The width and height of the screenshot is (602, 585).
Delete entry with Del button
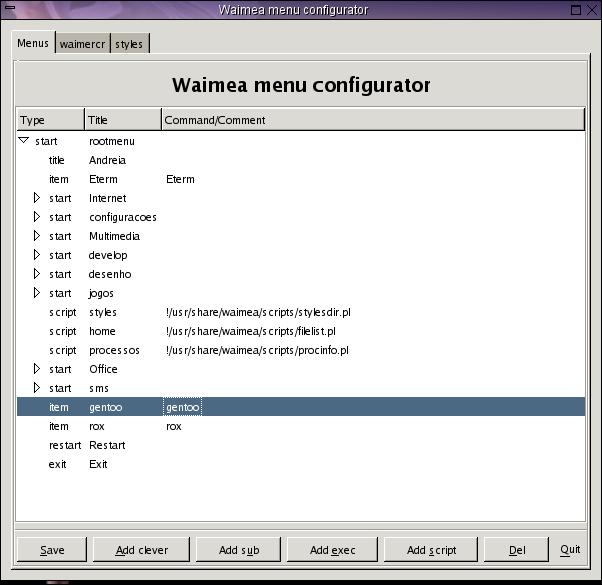coord(516,550)
